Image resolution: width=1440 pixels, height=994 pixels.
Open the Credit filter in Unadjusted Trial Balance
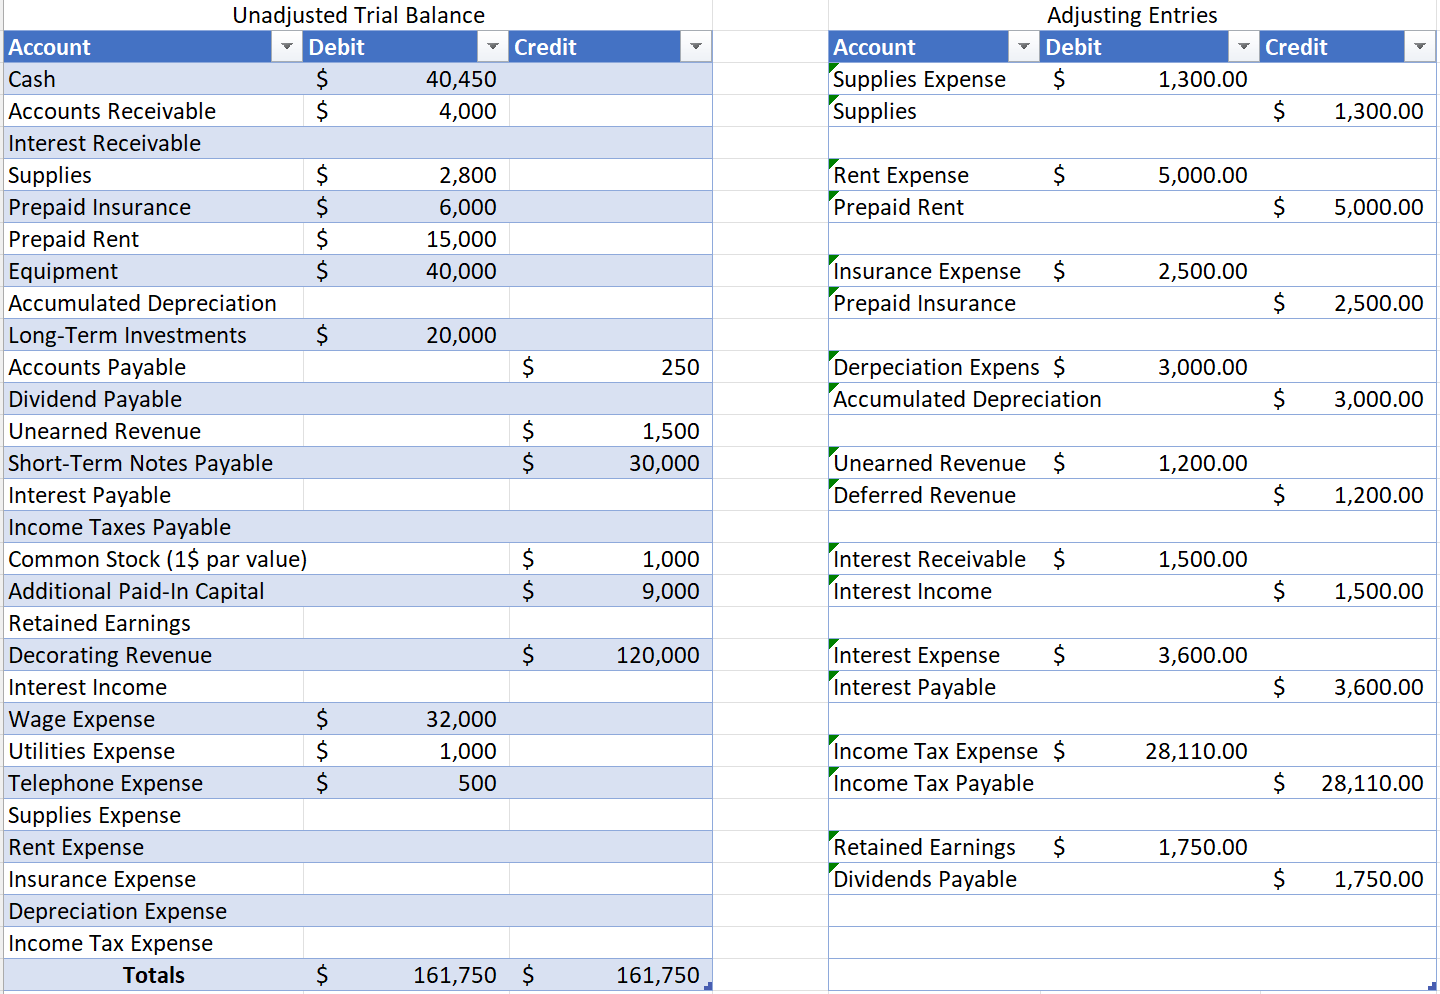[x=696, y=46]
